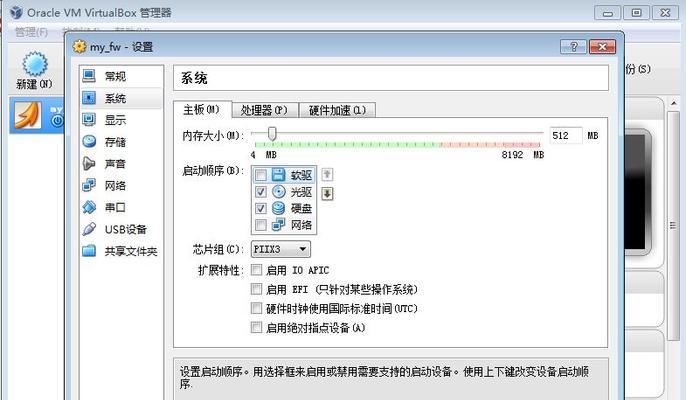Click the 扩展特性 label
Image resolution: width=686 pixels, height=400 pixels.
tap(219, 270)
